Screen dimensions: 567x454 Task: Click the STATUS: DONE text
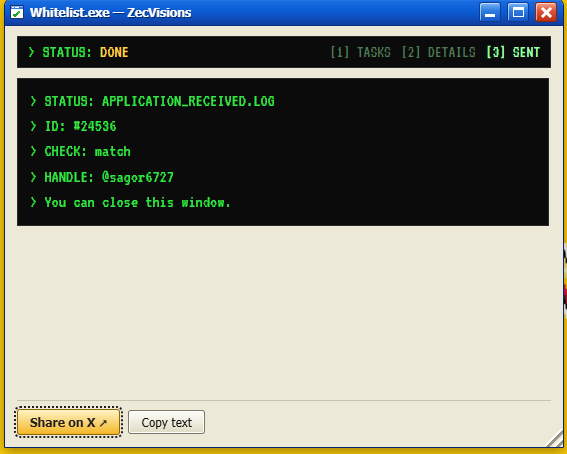point(78,52)
